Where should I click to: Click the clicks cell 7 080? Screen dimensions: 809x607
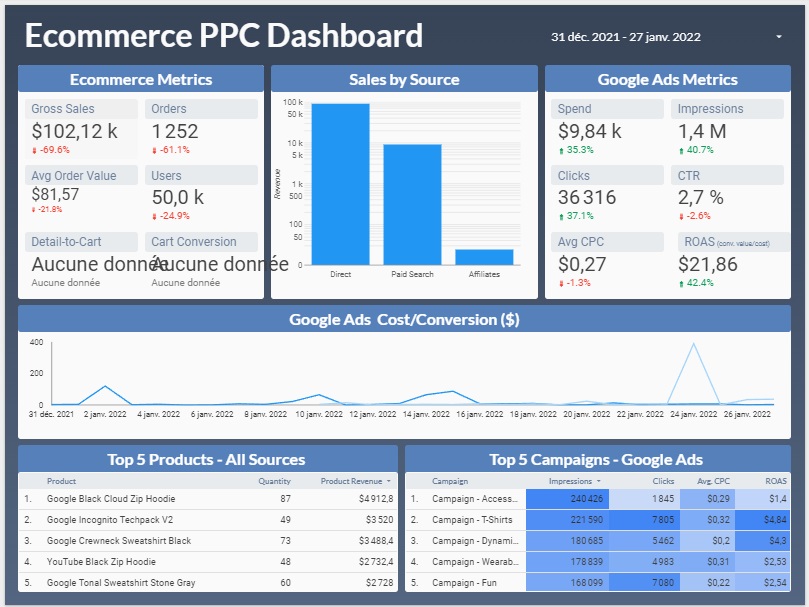click(644, 583)
